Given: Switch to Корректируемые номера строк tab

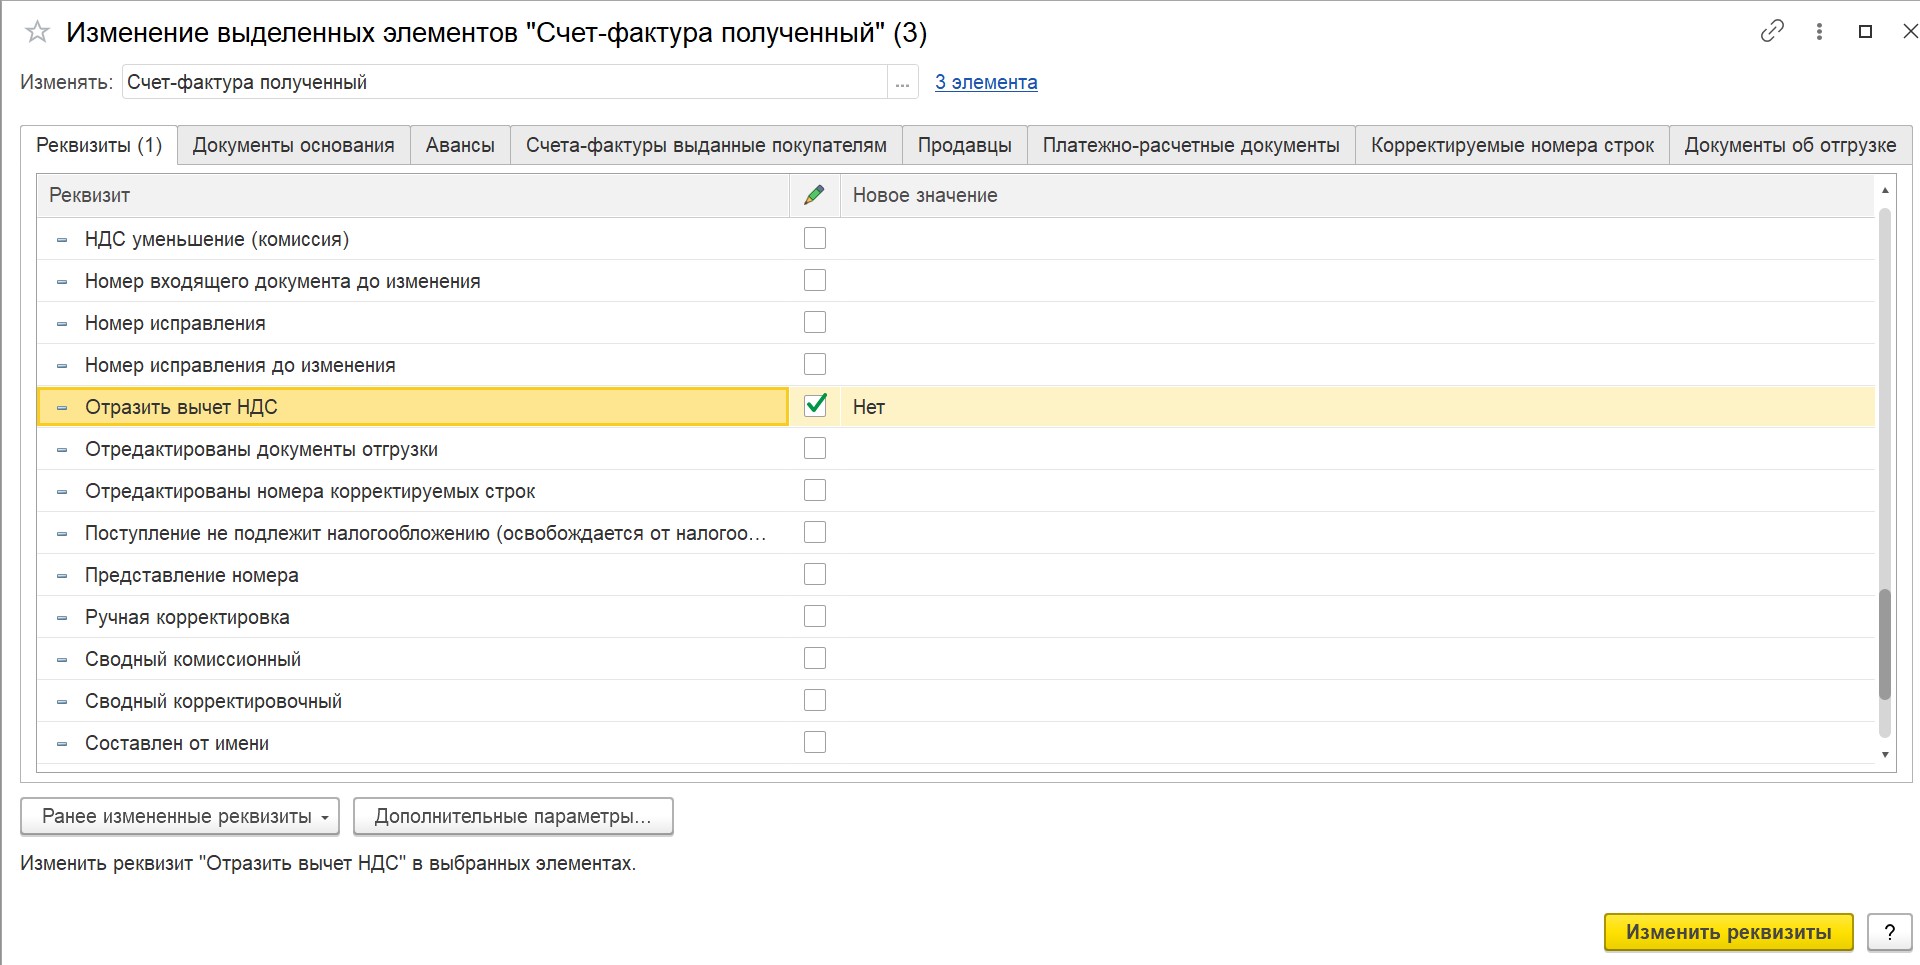Looking at the screenshot, I should pyautogui.click(x=1512, y=145).
